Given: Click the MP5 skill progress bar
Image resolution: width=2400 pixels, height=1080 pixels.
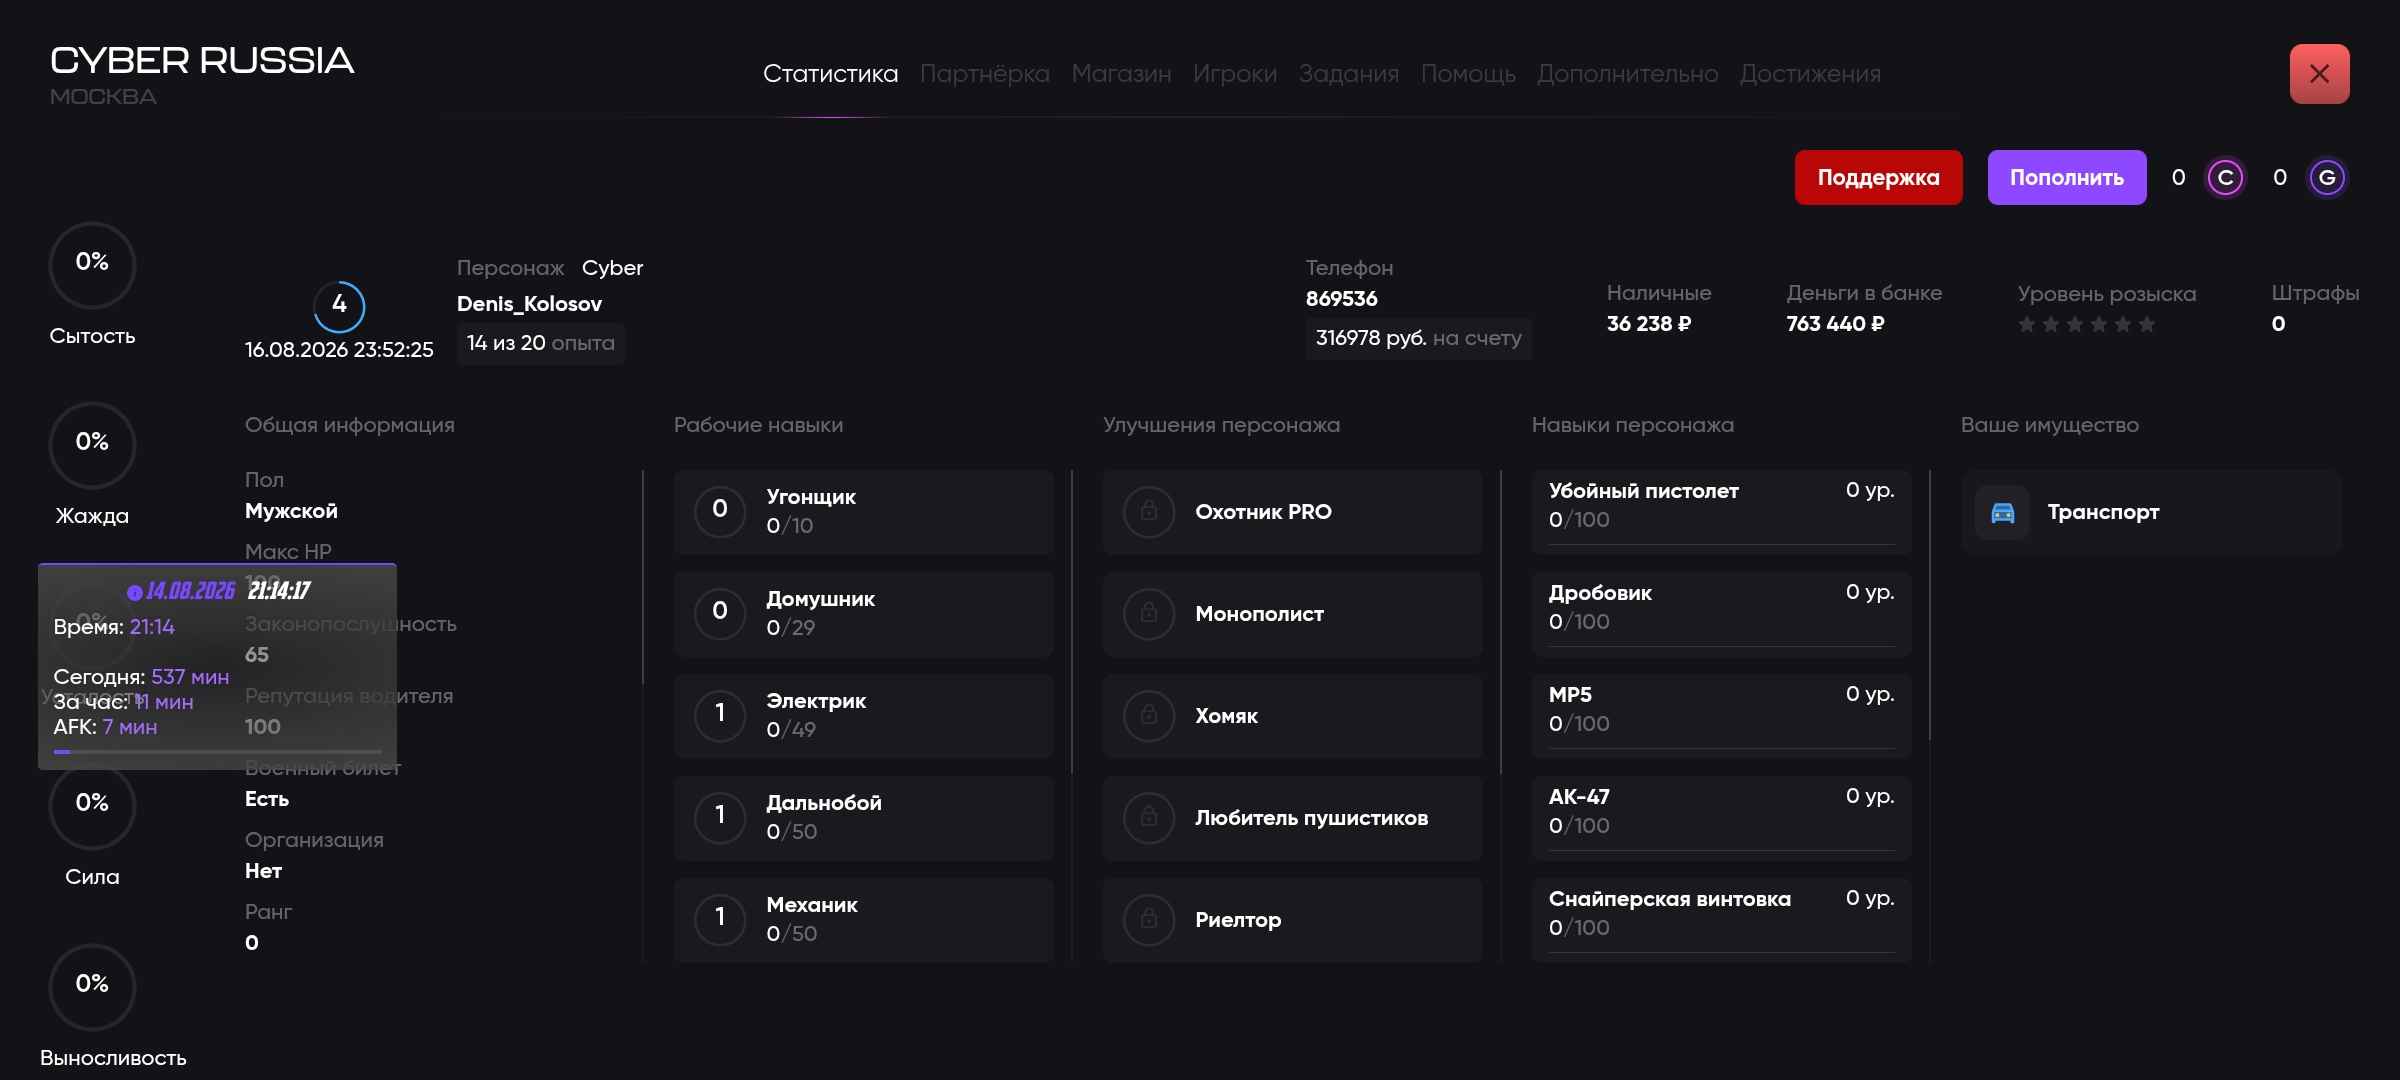Looking at the screenshot, I should pyautogui.click(x=1721, y=748).
